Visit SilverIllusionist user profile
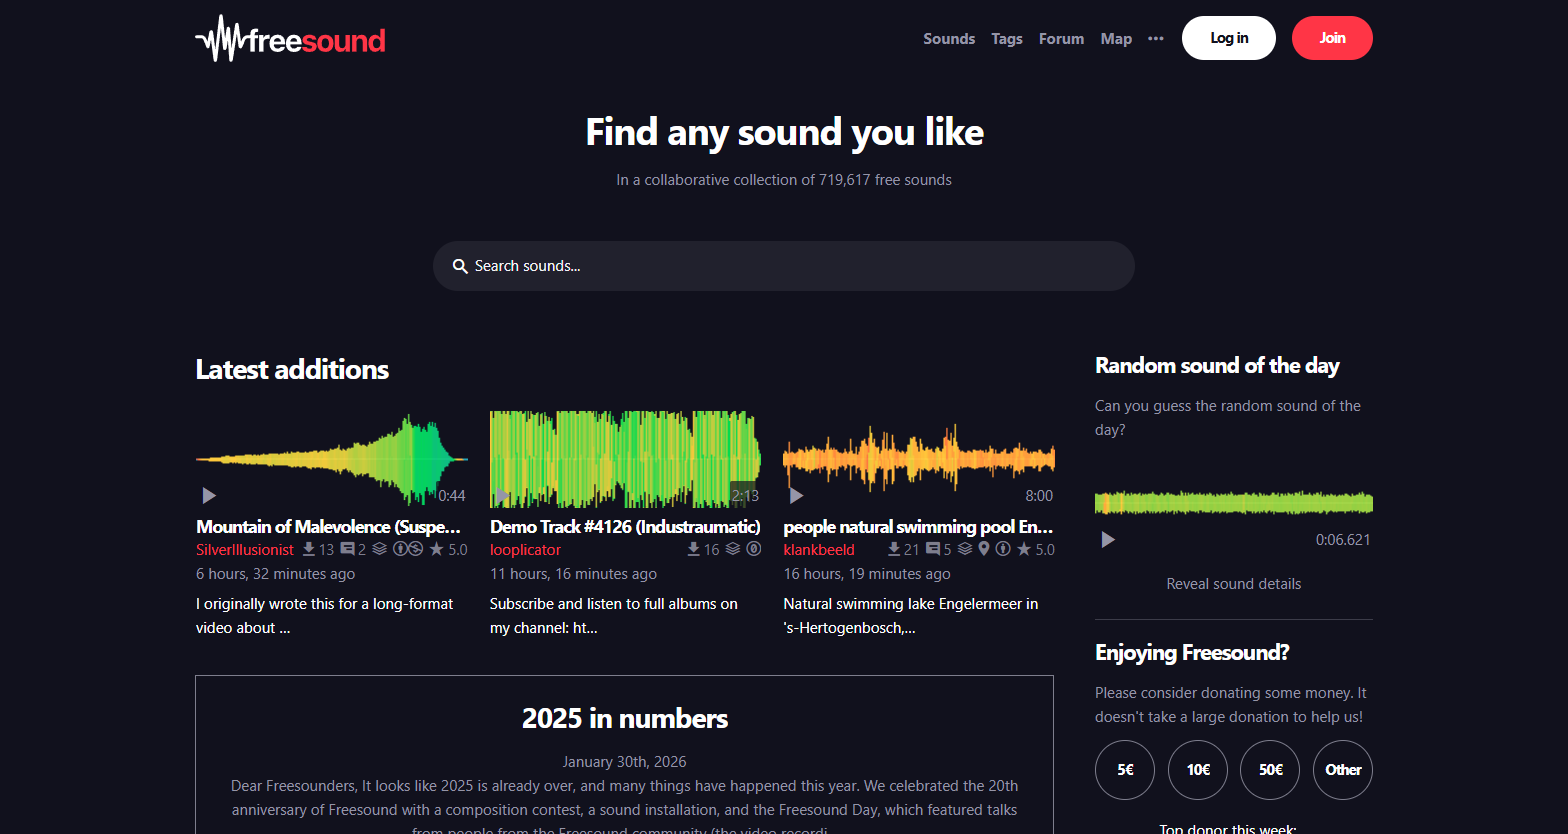The width and height of the screenshot is (1568, 834). (245, 550)
